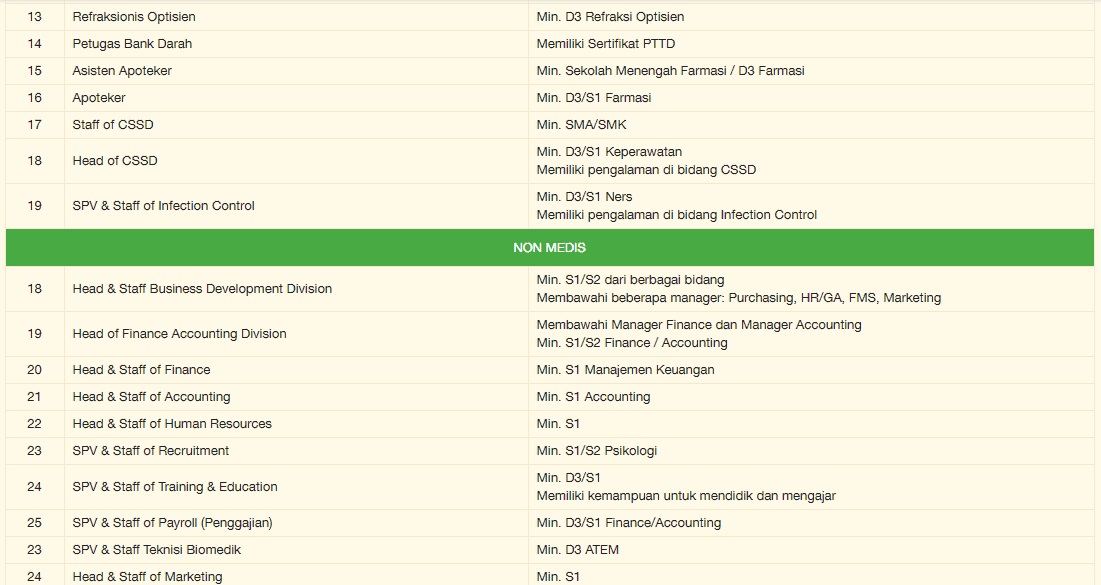Click SPV & Staff of Training & Education
The height and width of the screenshot is (585, 1101).
click(x=175, y=487)
